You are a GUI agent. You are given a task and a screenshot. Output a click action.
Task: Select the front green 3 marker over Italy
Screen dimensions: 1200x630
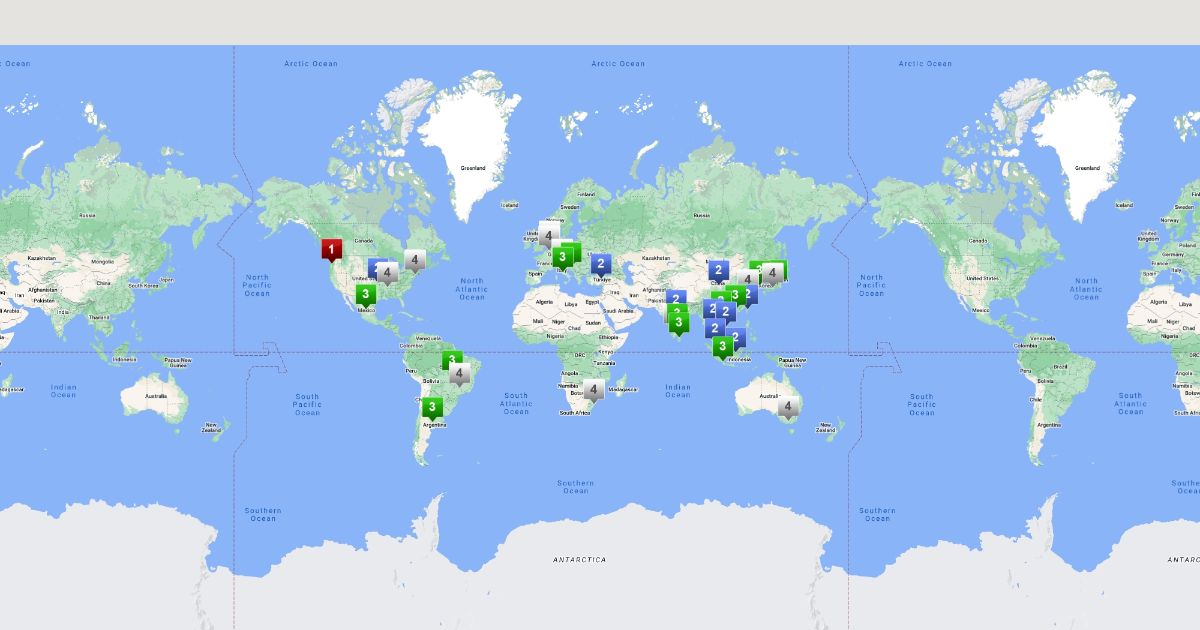(563, 258)
